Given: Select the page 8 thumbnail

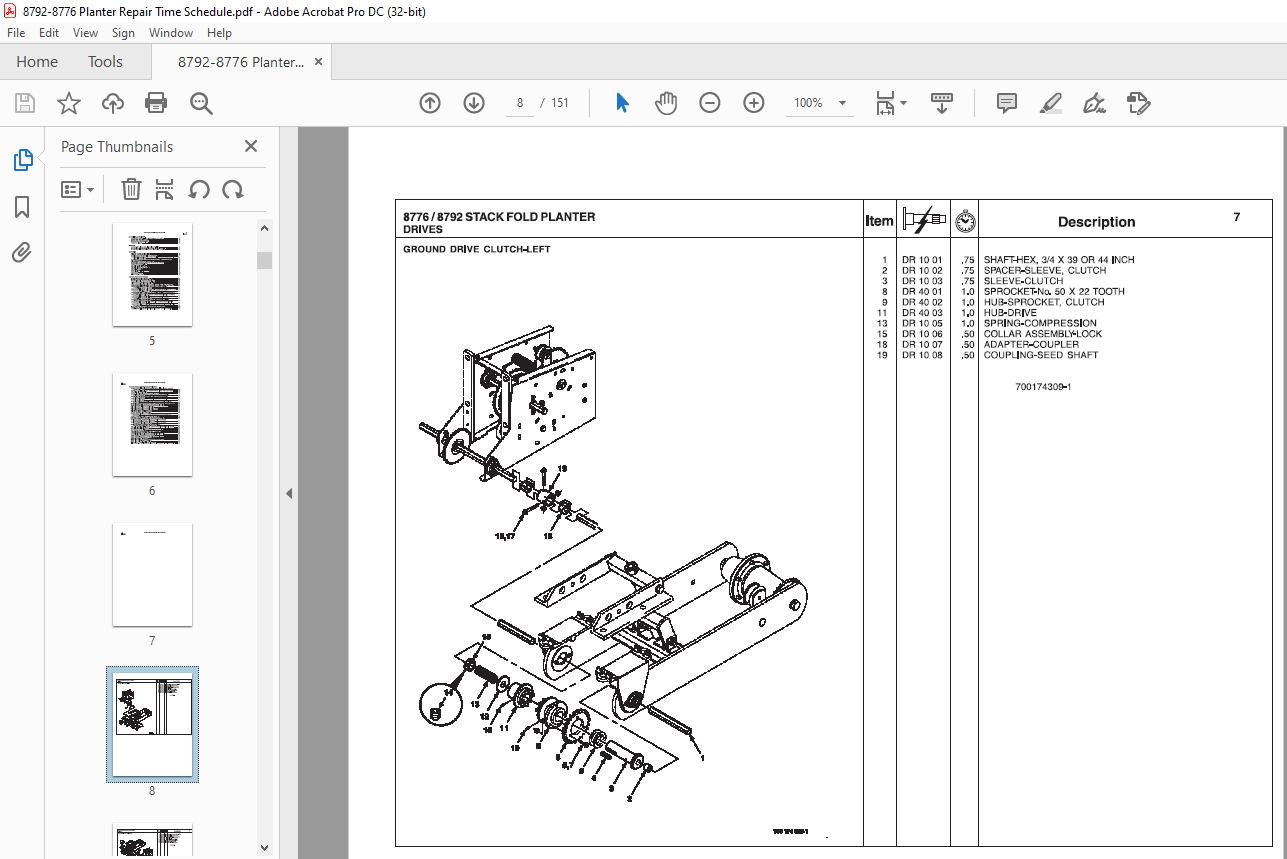Looking at the screenshot, I should point(152,723).
